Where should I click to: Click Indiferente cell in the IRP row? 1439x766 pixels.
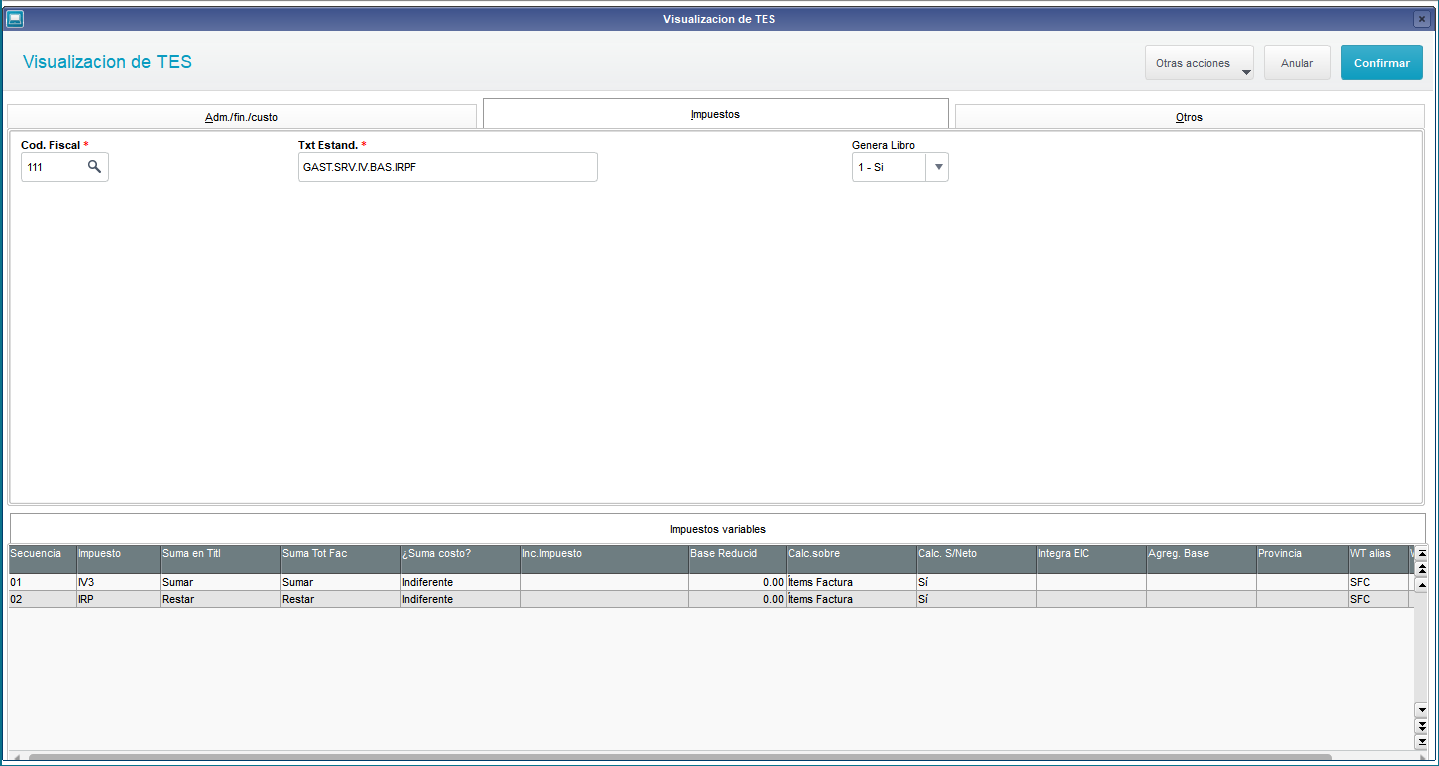pos(460,599)
